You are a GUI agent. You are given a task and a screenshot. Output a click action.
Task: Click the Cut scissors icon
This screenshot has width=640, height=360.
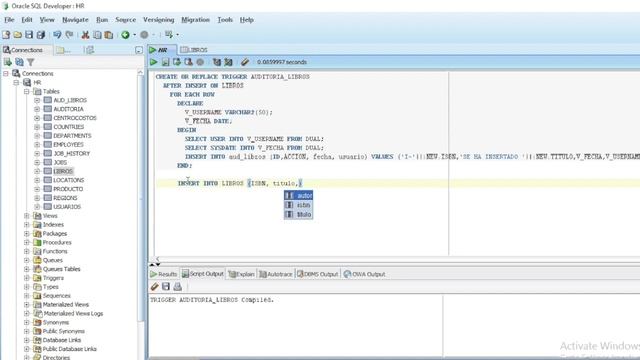click(x=85, y=35)
